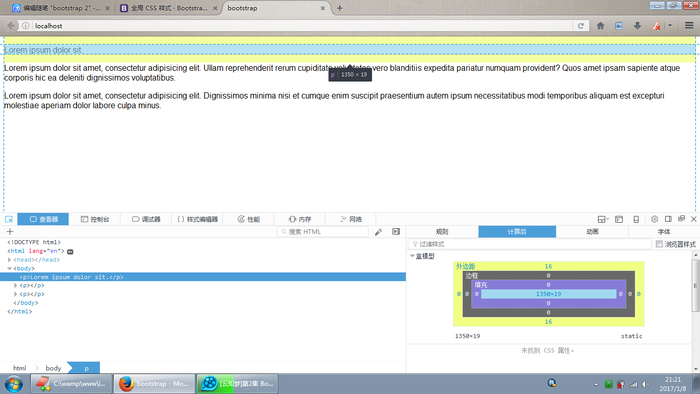This screenshot has height=394, width=700.
Task: Focus the 搜索 HTML search field
Action: 322,232
